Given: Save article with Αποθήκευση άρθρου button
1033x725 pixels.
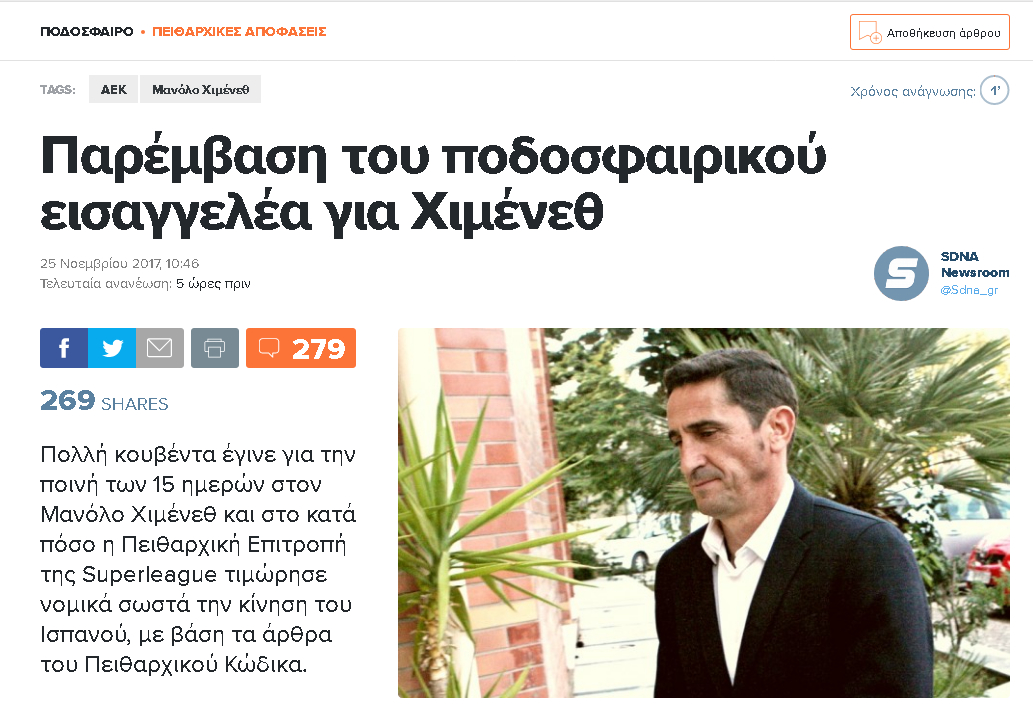Looking at the screenshot, I should (x=930, y=32).
